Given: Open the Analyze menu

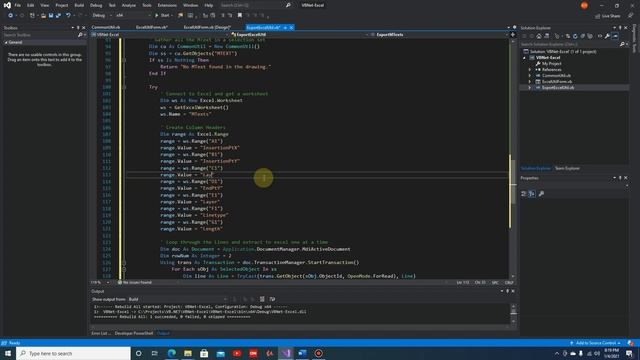Looking at the screenshot, I should (x=129, y=5).
